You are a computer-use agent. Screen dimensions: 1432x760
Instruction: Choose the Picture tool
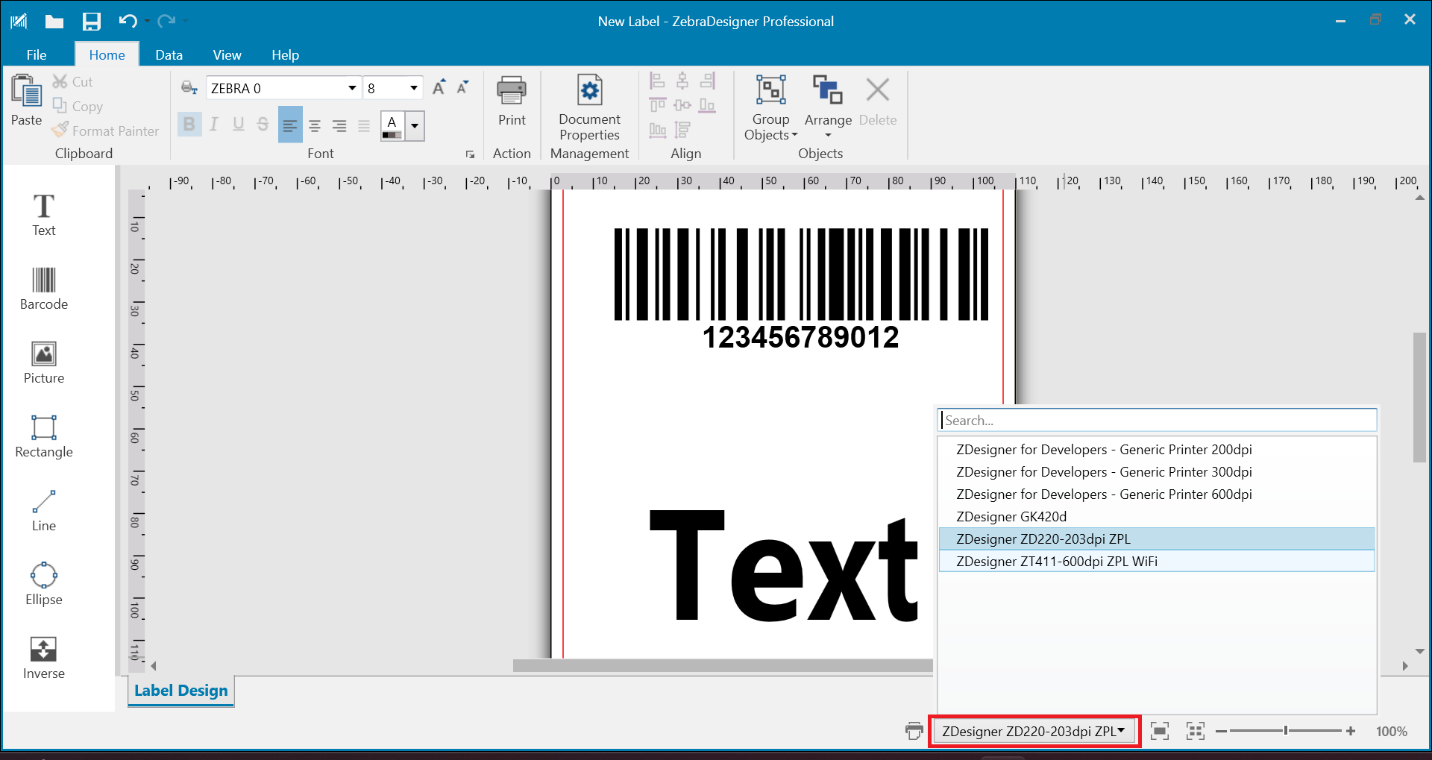click(x=44, y=363)
